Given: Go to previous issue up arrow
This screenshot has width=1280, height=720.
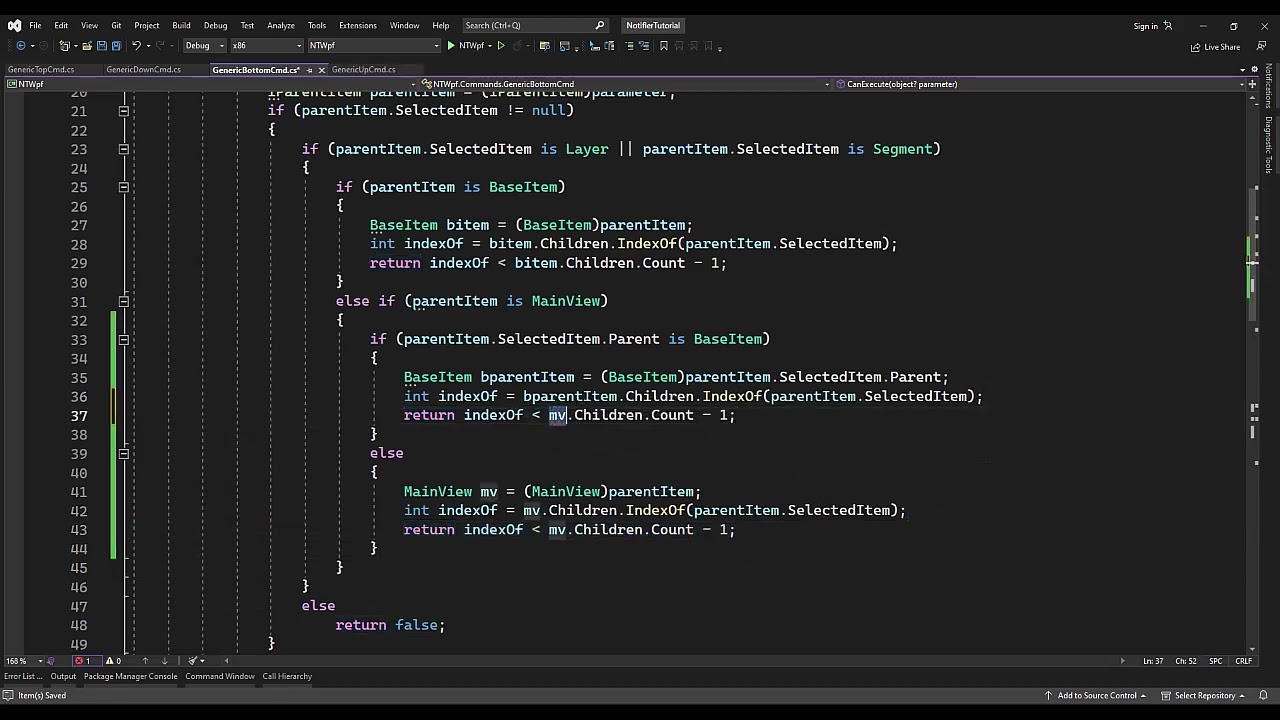Looking at the screenshot, I should point(145,661).
